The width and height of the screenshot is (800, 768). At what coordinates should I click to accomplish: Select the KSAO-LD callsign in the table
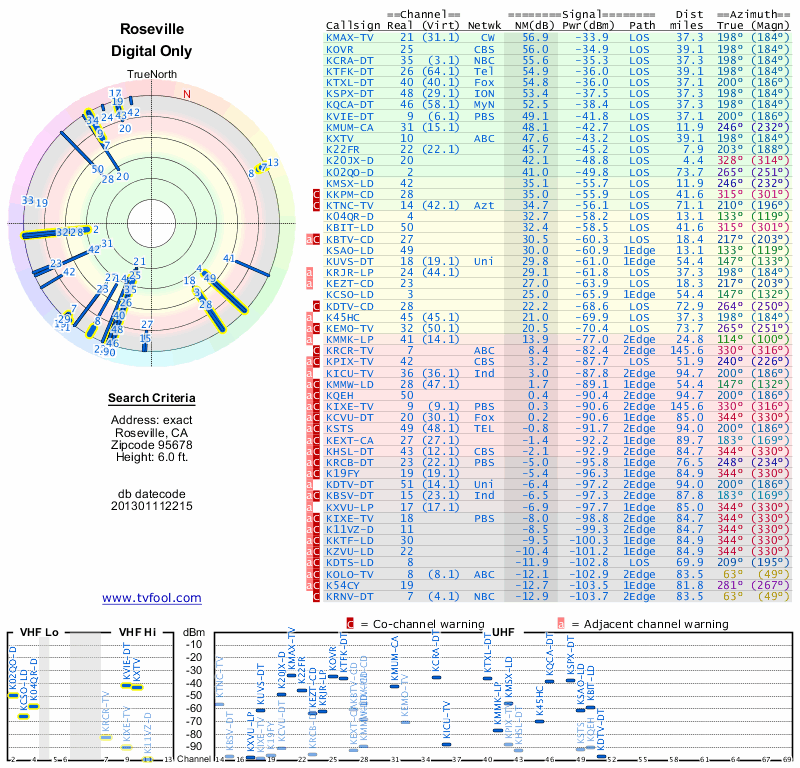[x=349, y=250]
